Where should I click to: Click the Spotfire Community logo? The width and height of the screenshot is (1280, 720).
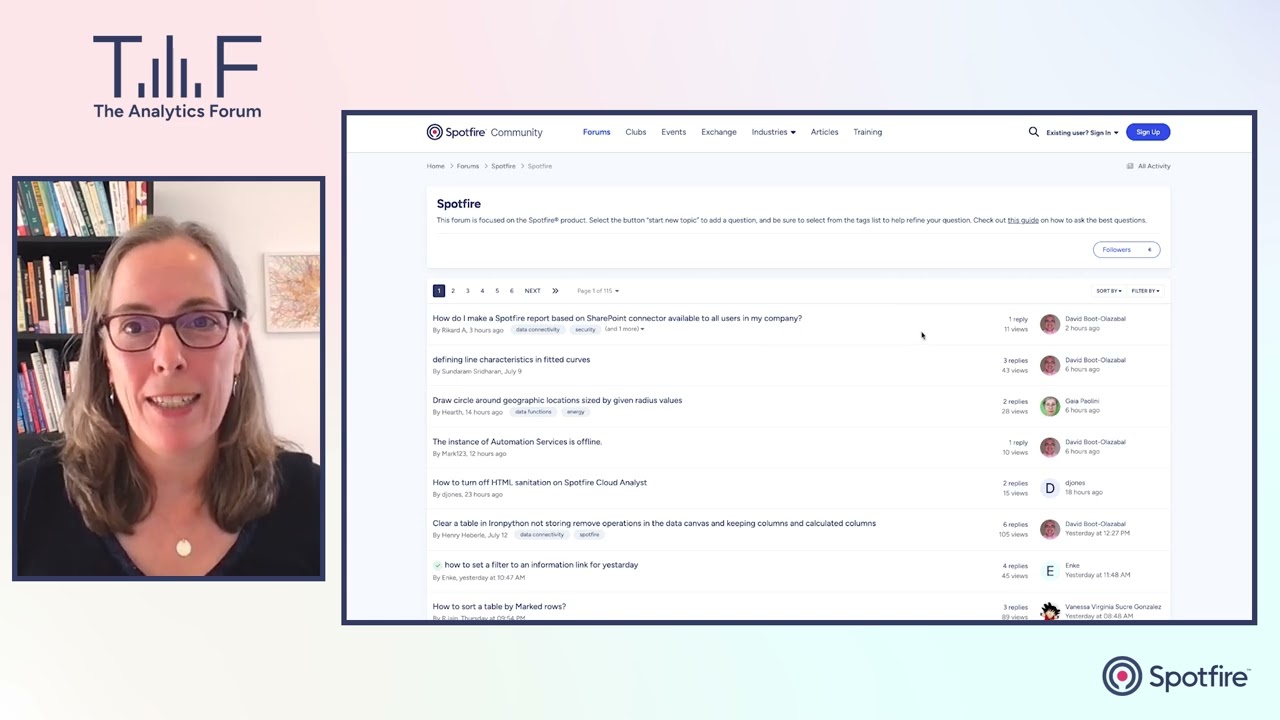(x=485, y=132)
